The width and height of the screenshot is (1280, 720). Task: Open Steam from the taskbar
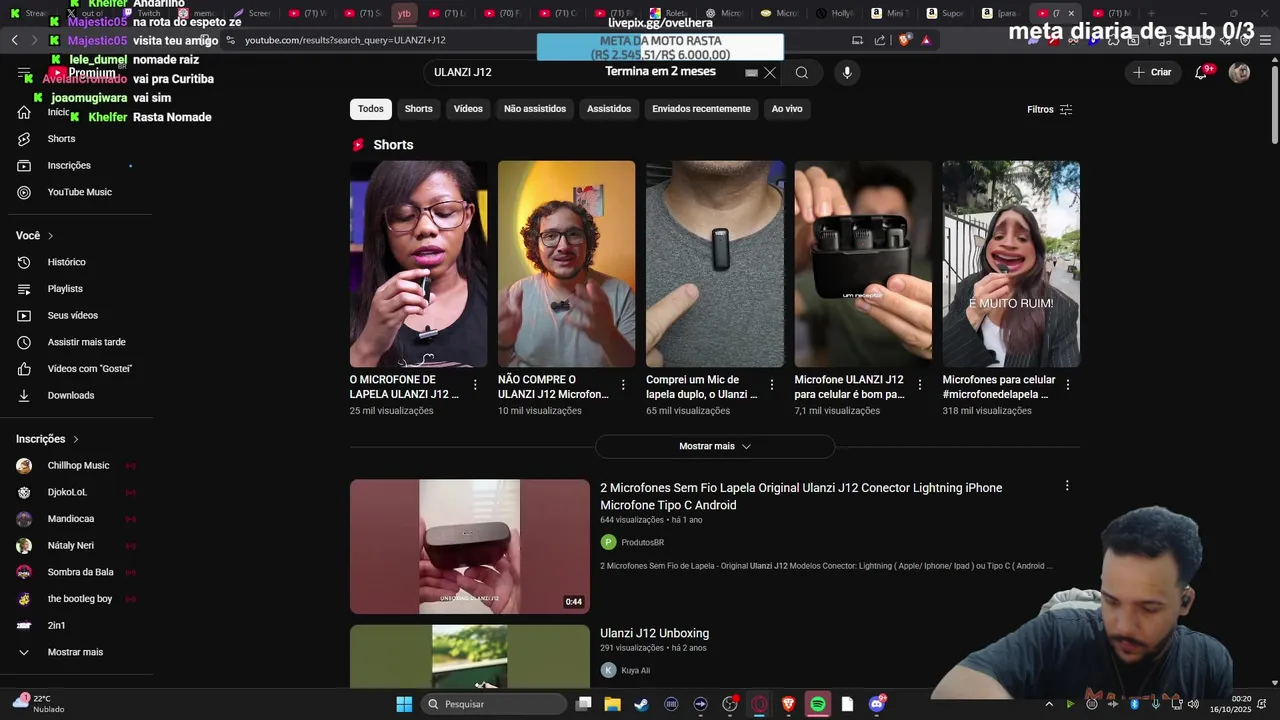pos(641,704)
